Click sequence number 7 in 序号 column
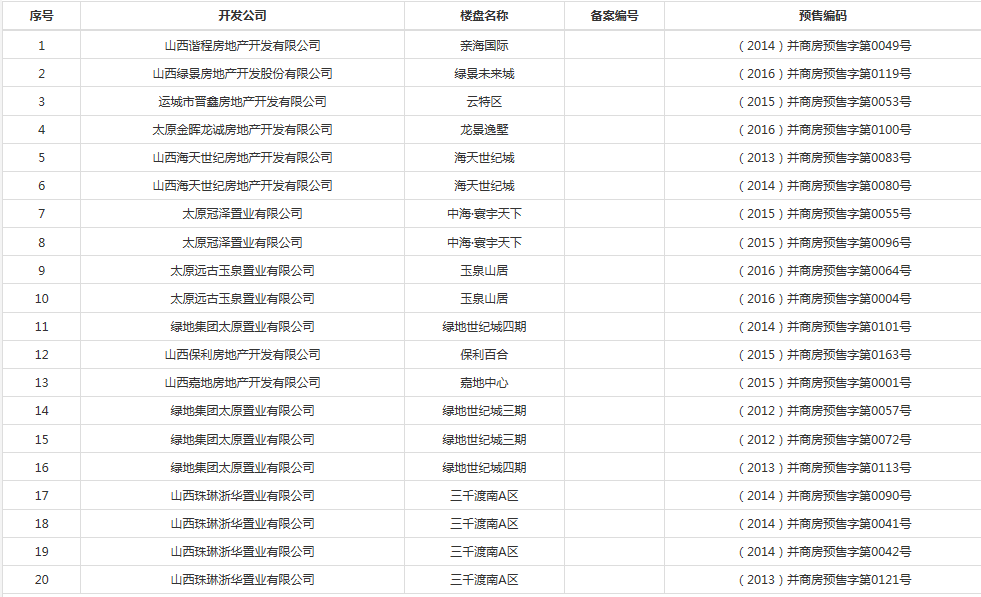 [x=41, y=214]
